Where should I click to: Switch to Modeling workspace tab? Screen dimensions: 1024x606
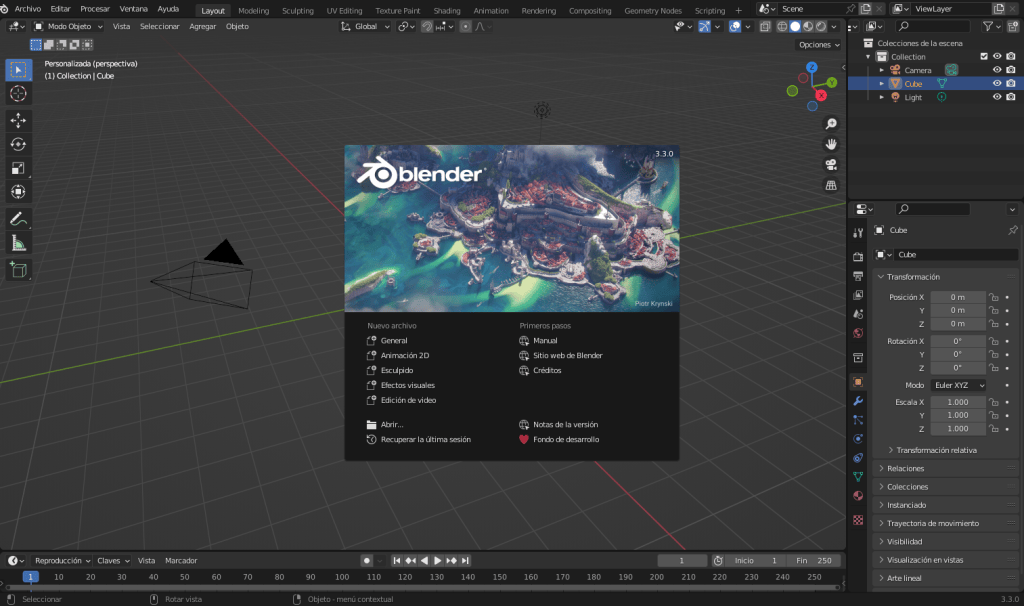pos(253,10)
